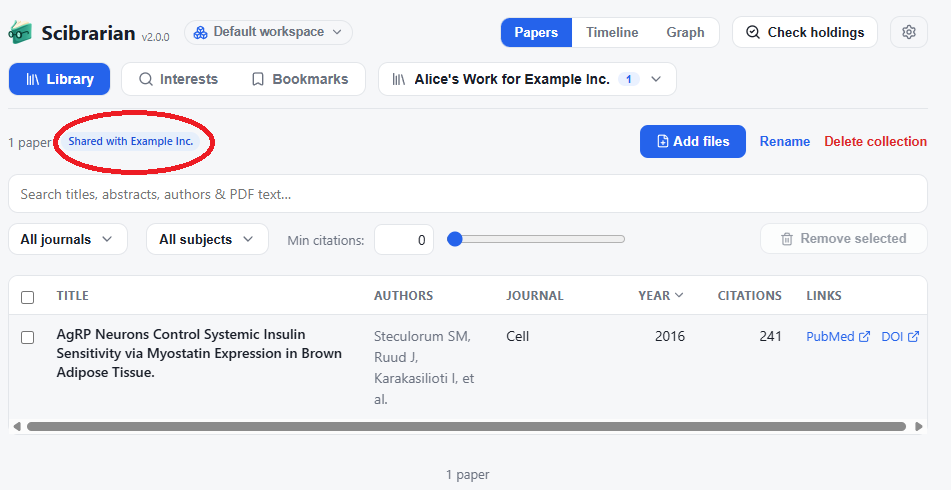The height and width of the screenshot is (490, 951).
Task: Switch to the Timeline view tab
Action: [612, 32]
